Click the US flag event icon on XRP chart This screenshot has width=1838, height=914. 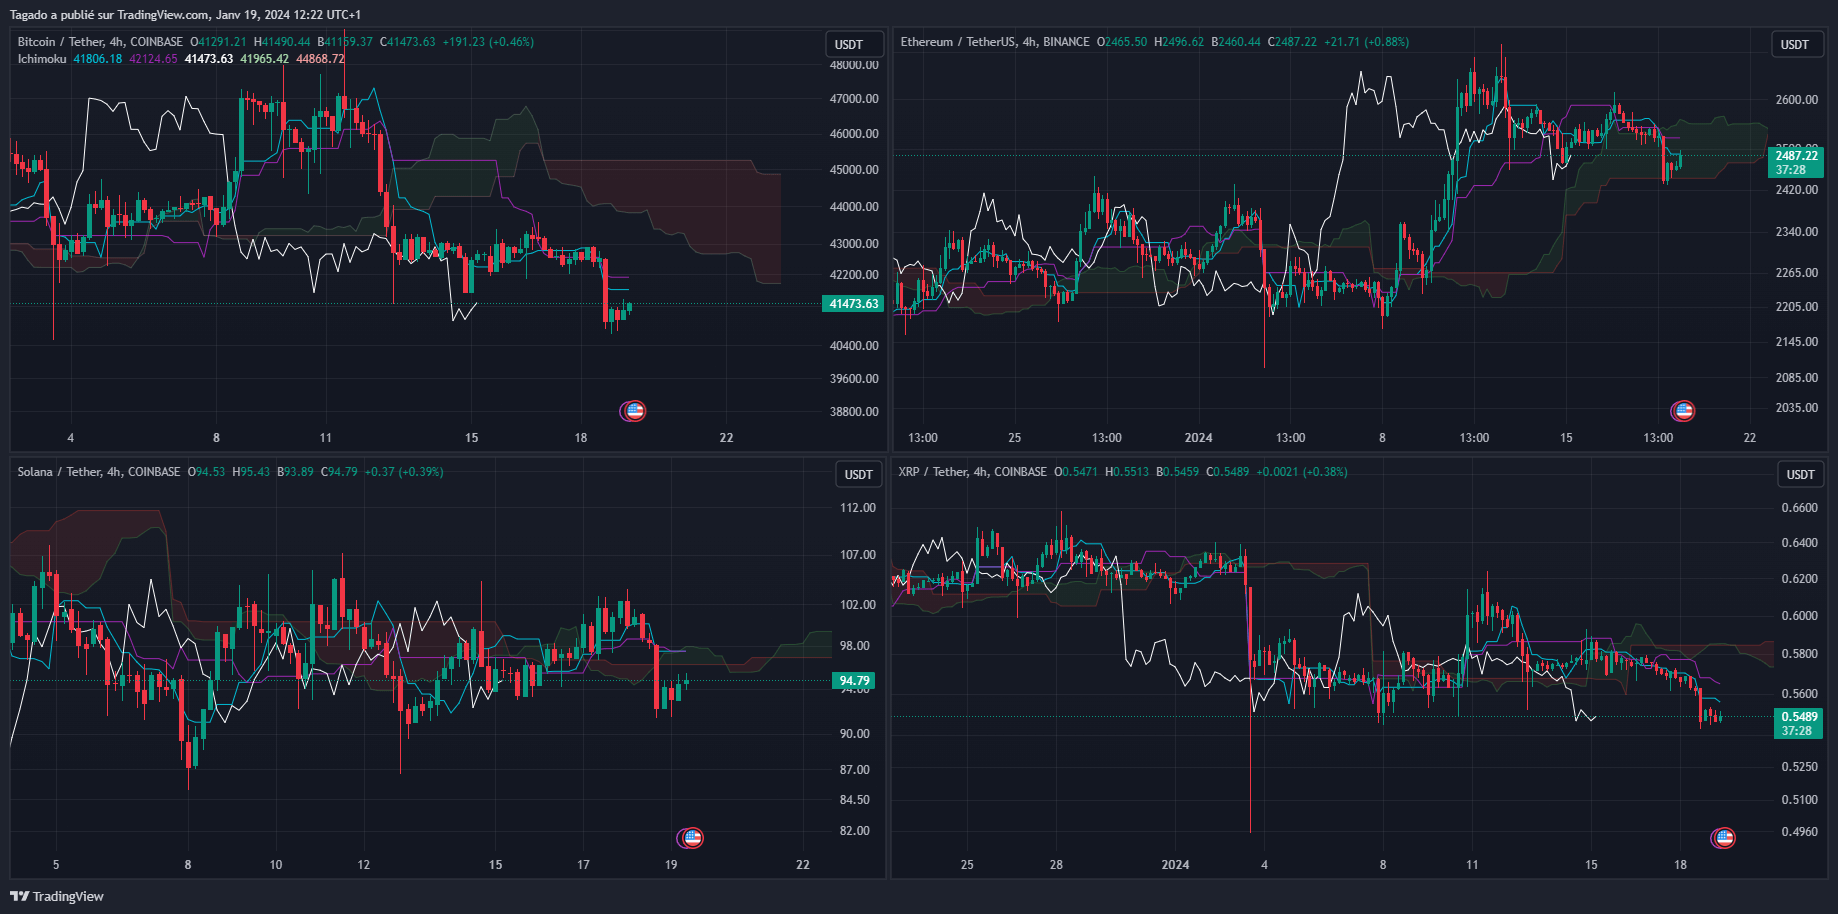(x=1723, y=838)
